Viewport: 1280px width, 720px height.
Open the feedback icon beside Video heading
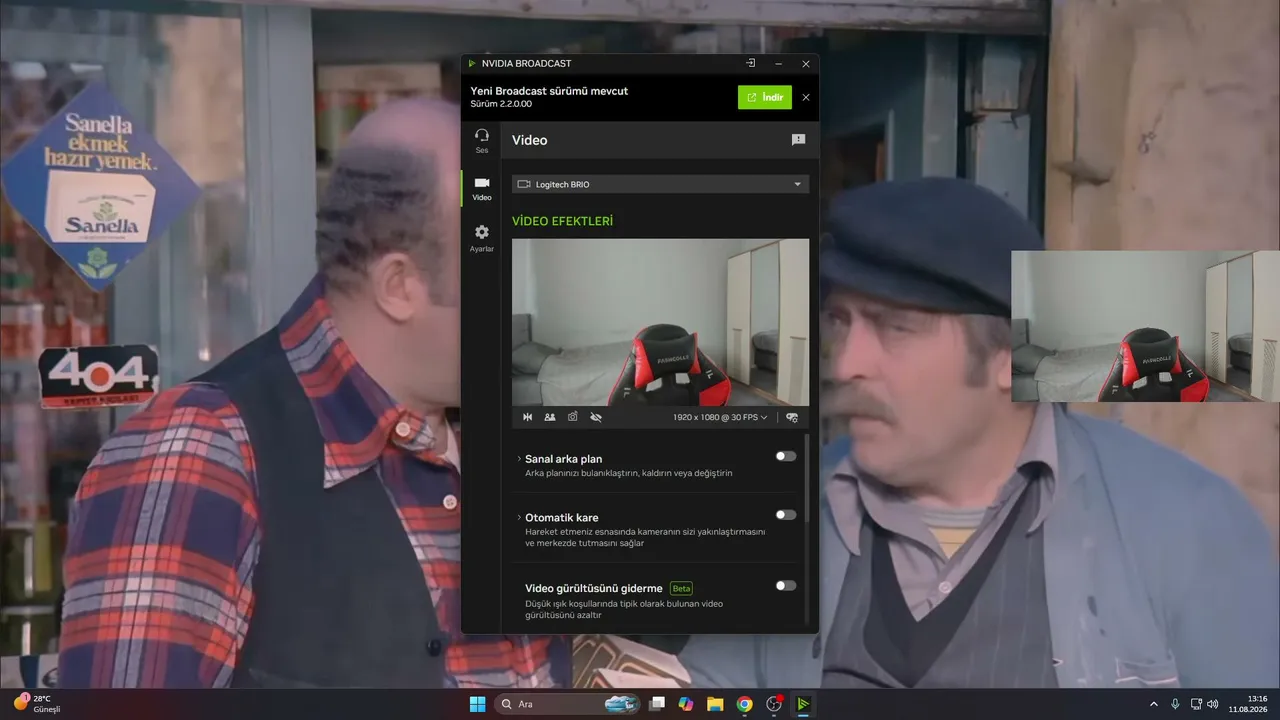click(798, 140)
